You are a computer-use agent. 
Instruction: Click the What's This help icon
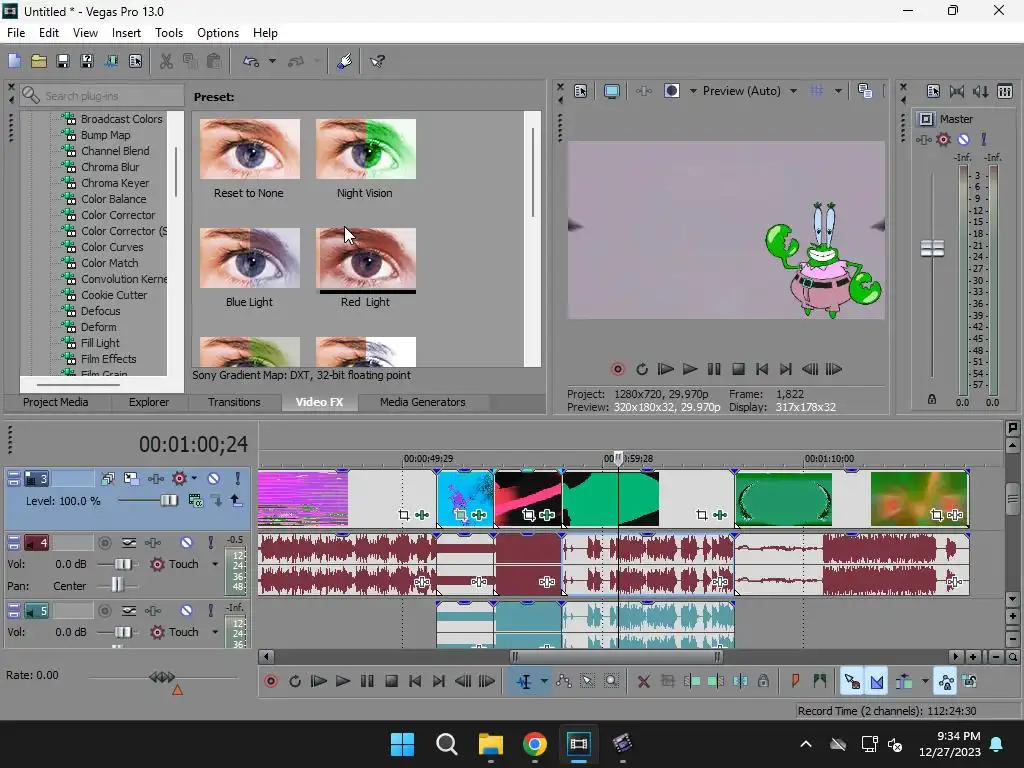(377, 61)
